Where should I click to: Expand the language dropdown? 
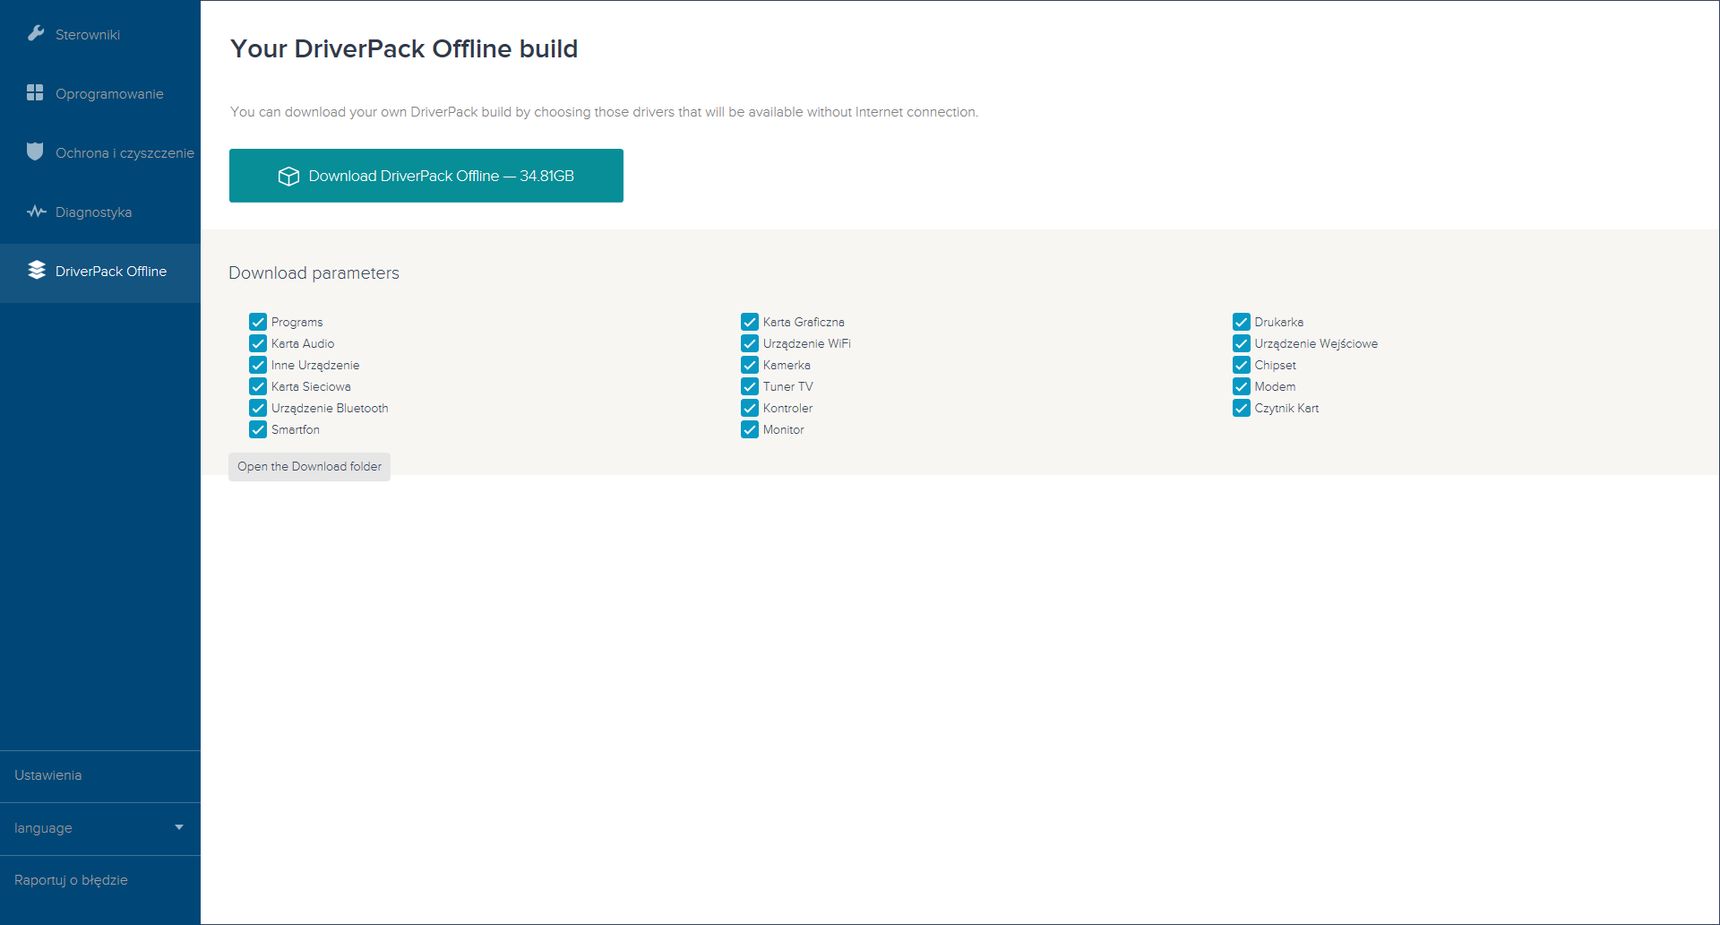100,828
